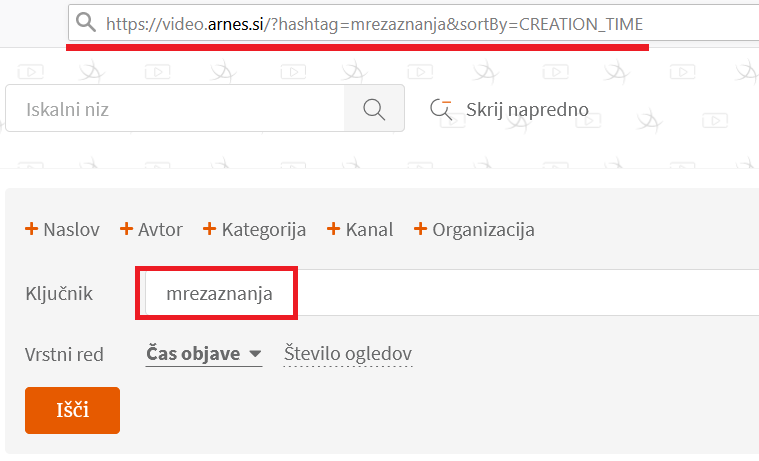Screen dimensions: 759x461
Task: Click the plus icon before Organizacija
Action: (420, 229)
